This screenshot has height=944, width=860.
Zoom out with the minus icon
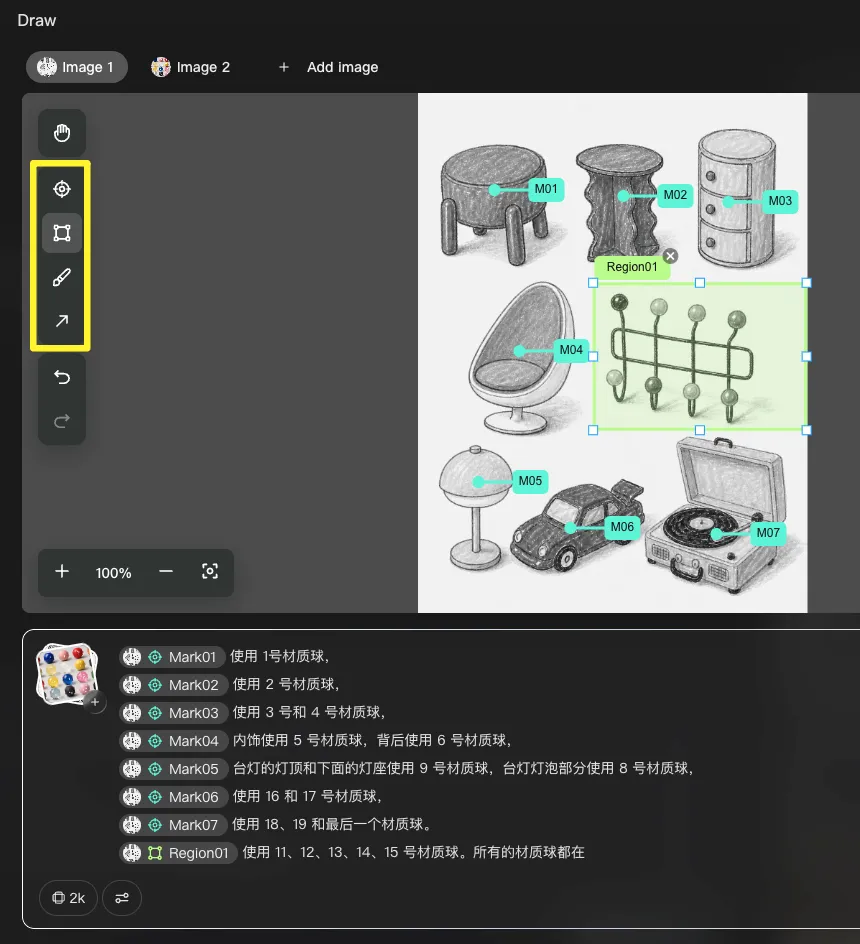tap(166, 571)
